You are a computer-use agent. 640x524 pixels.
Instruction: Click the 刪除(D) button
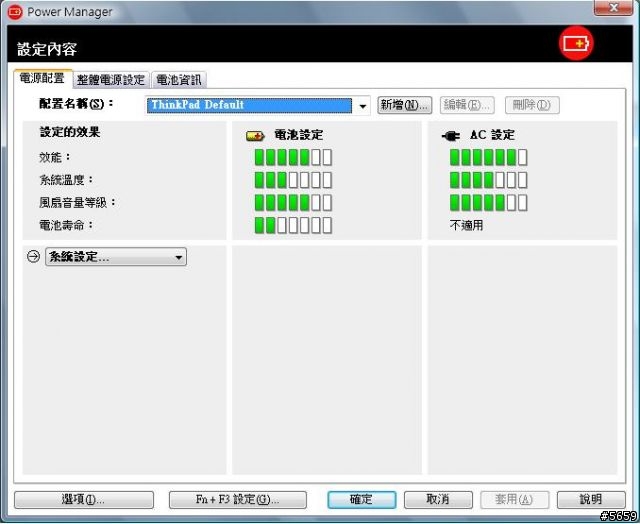532,105
